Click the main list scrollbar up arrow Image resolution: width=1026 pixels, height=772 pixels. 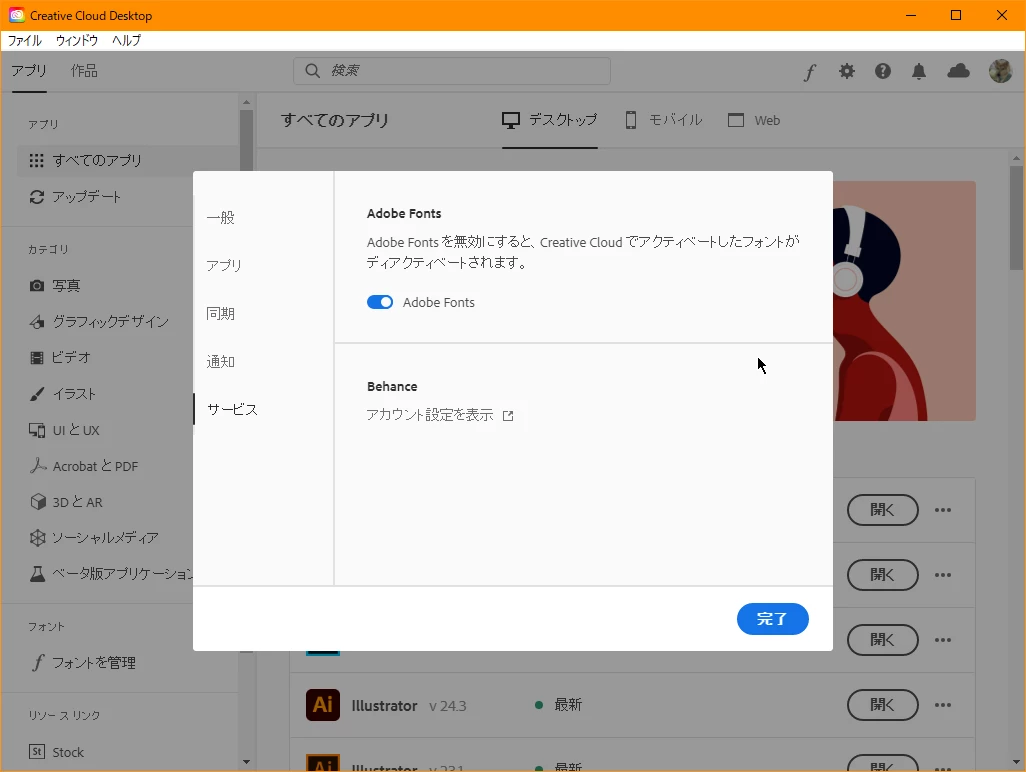coord(1016,158)
